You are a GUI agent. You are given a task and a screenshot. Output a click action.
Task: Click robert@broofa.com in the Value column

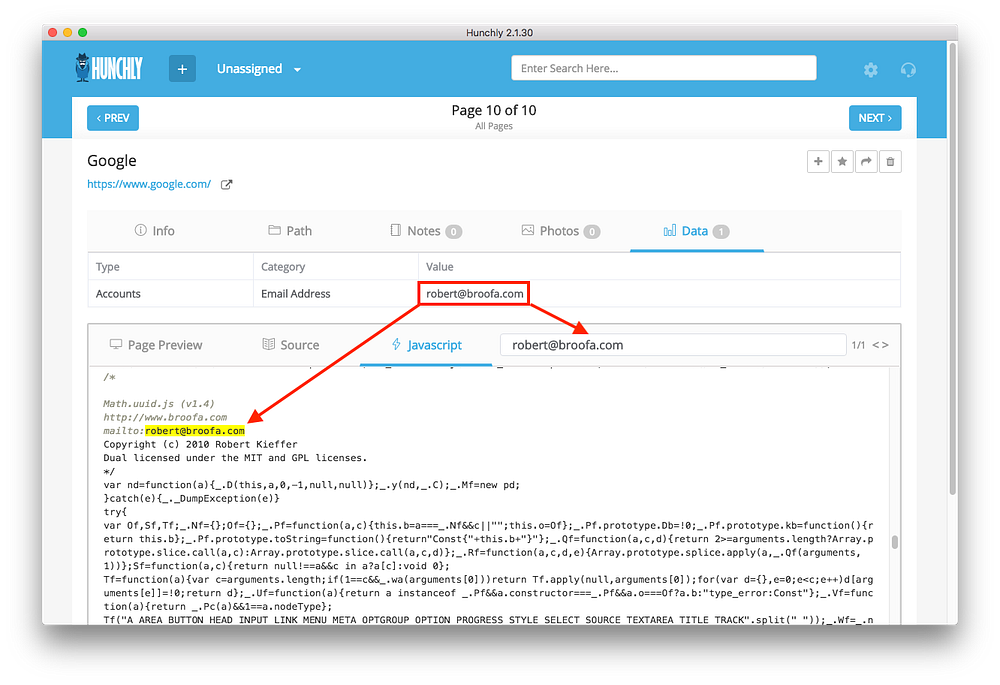(474, 294)
